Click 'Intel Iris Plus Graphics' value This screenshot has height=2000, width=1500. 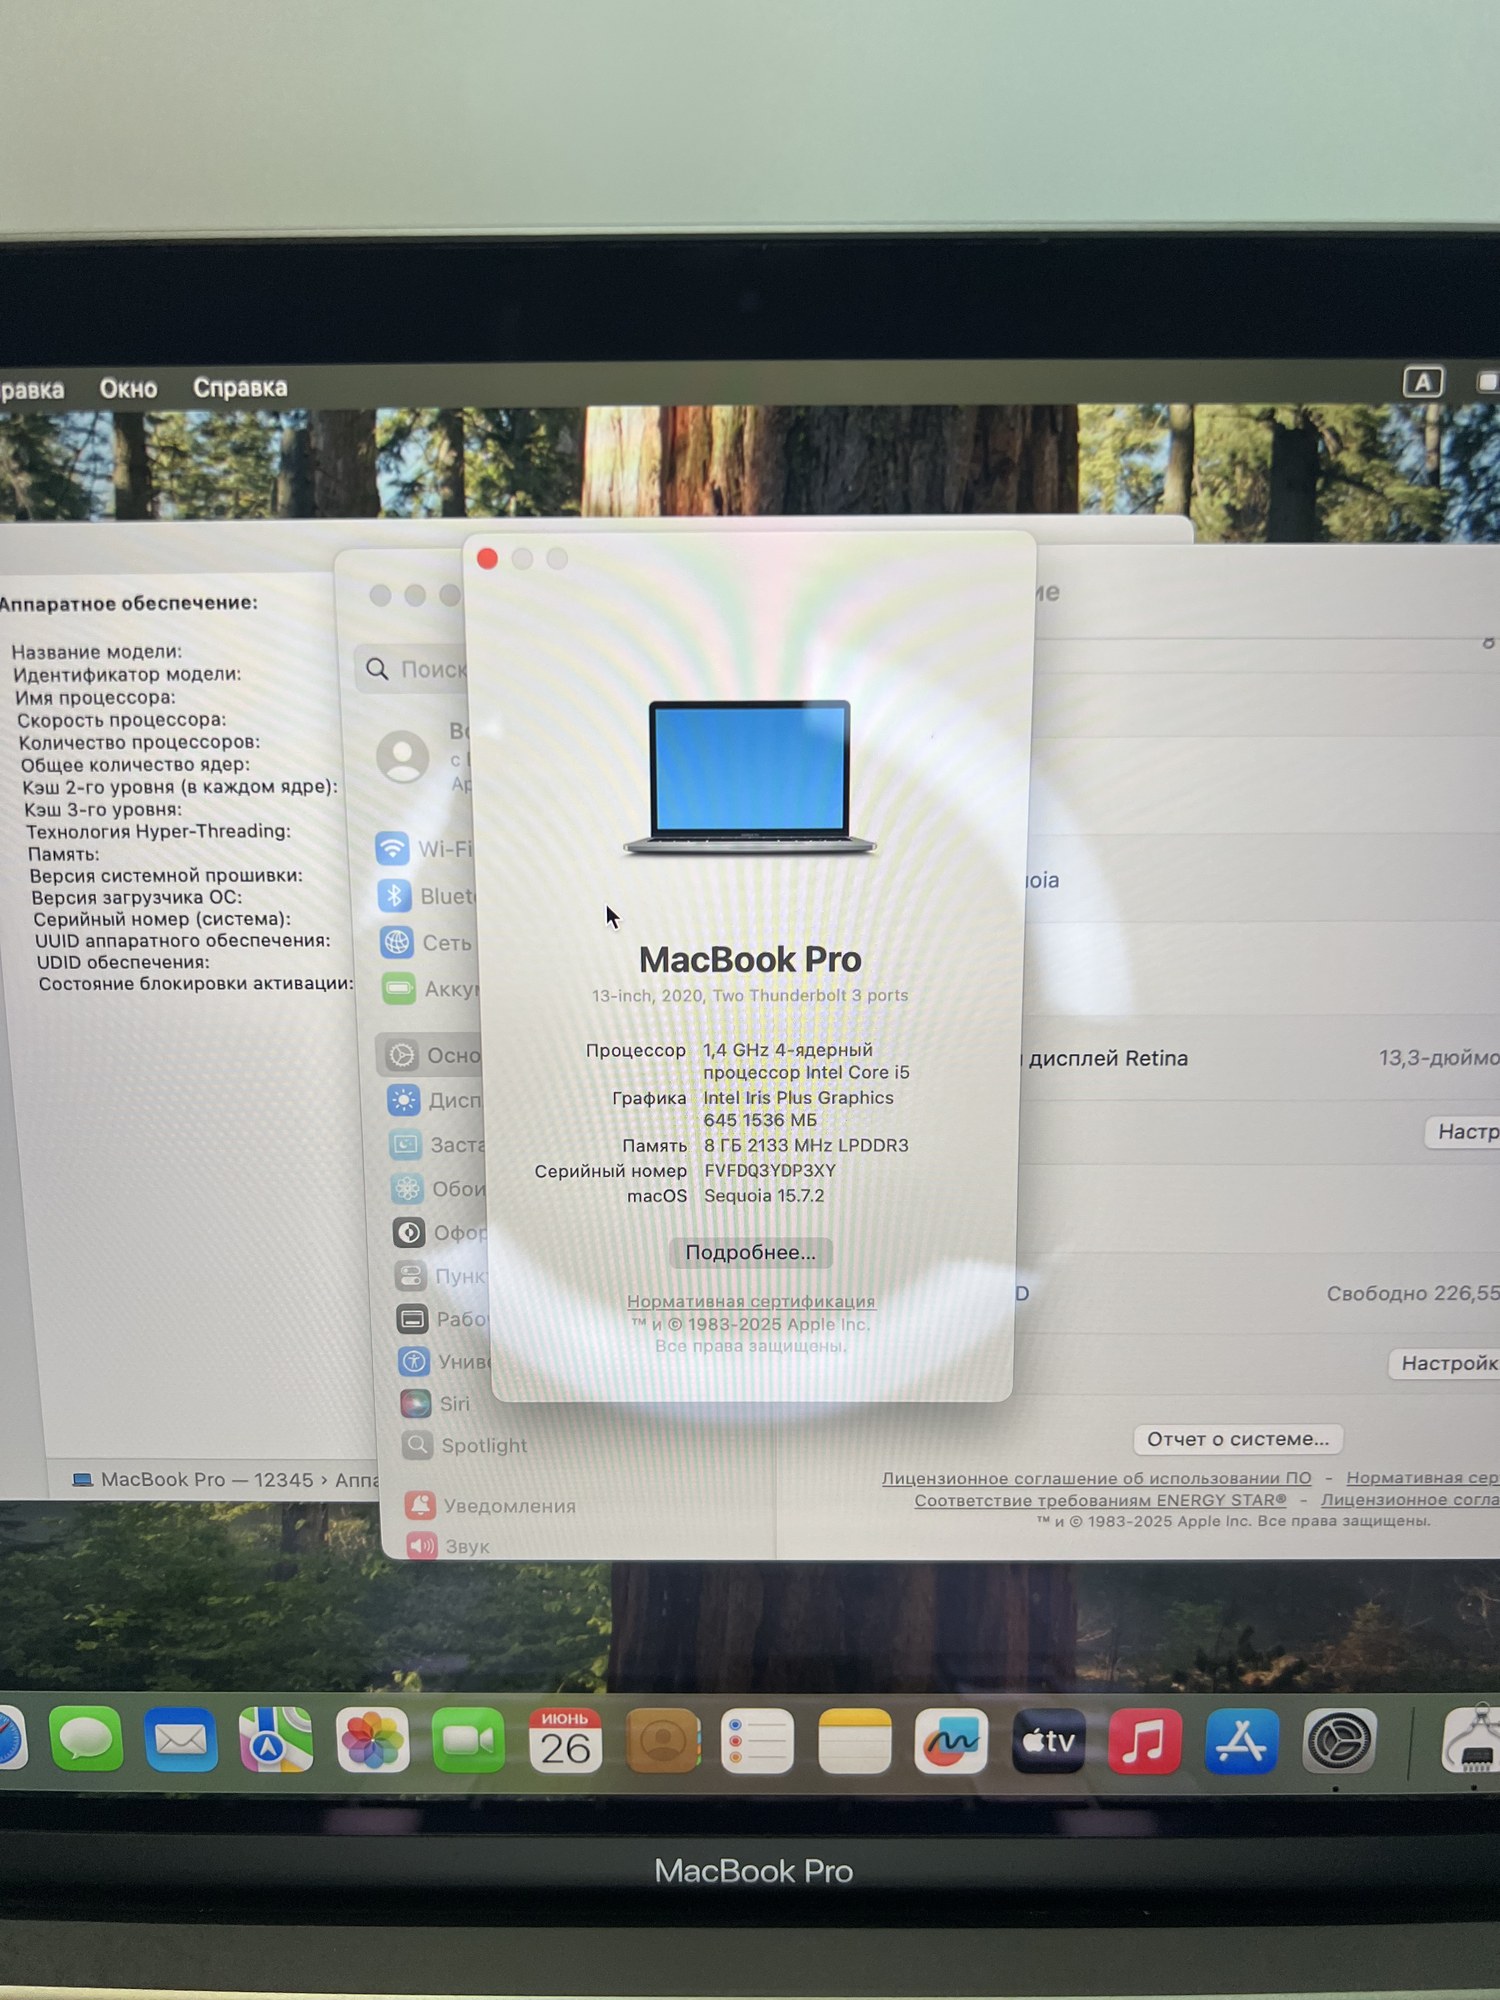pos(799,1097)
